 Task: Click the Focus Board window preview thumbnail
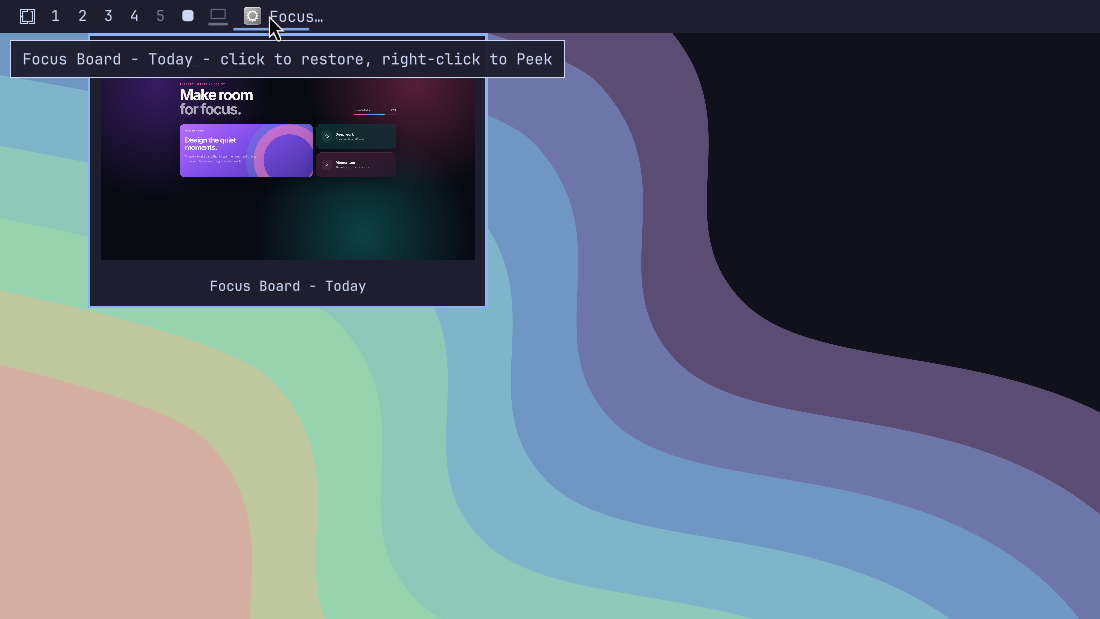tap(288, 168)
